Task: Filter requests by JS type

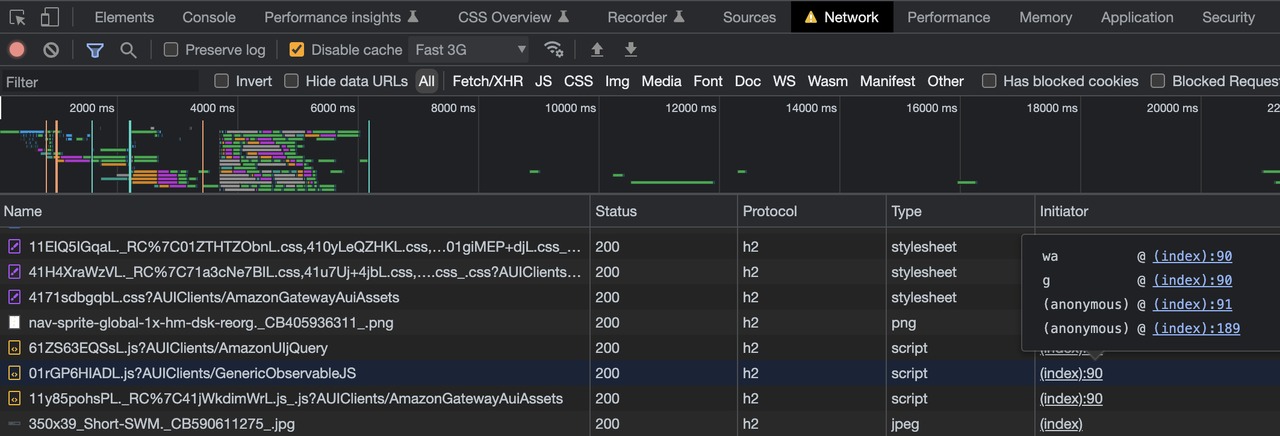Action: (543, 81)
